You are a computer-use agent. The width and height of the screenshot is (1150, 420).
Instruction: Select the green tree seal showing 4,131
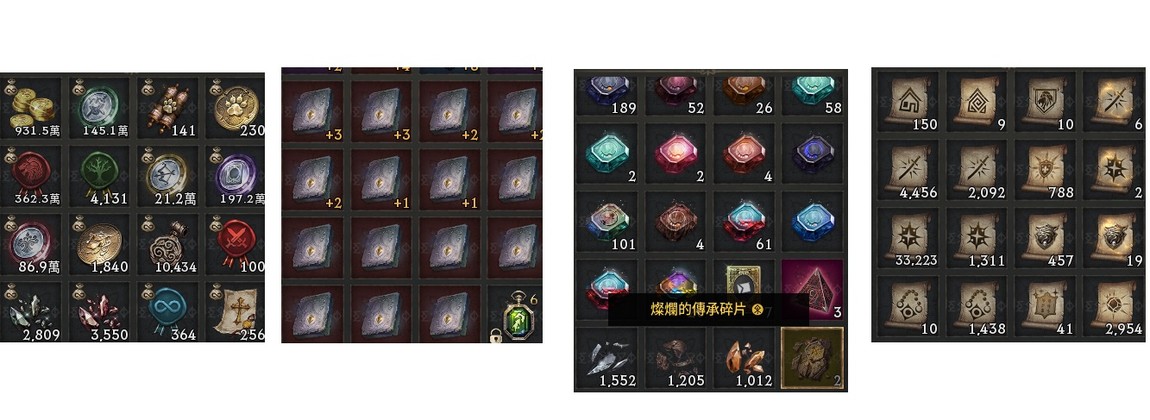pyautogui.click(x=98, y=175)
